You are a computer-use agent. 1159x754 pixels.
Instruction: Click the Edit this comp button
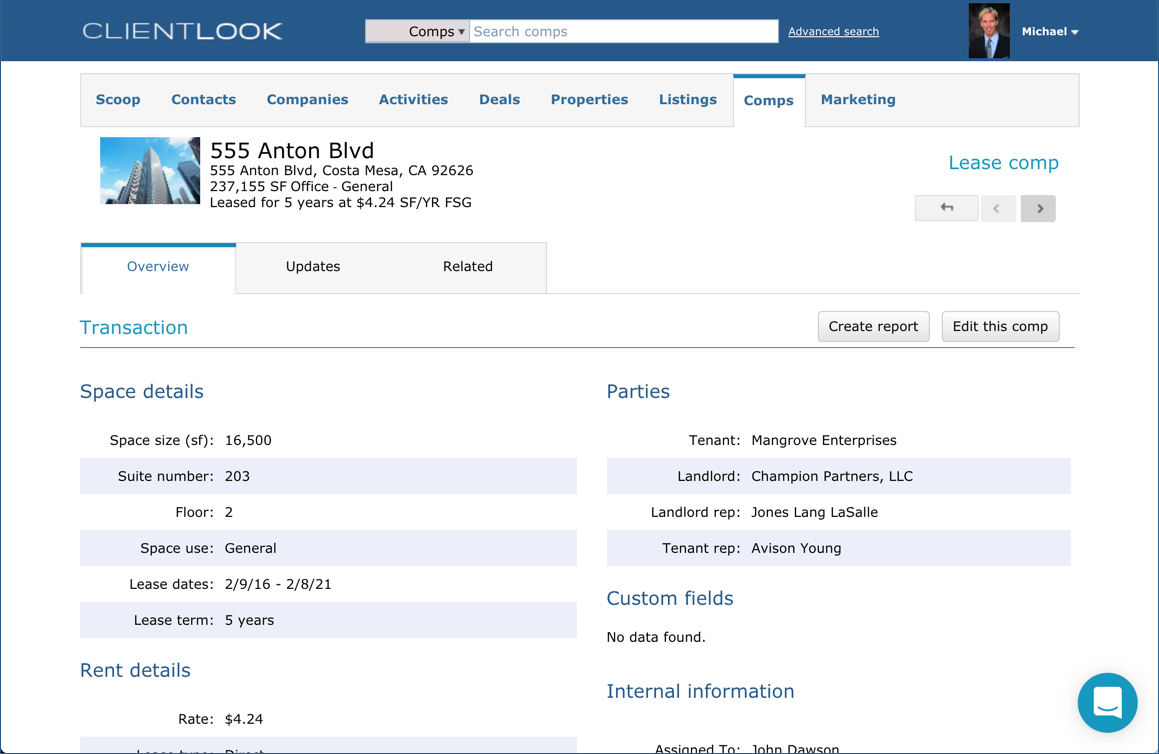click(1000, 326)
